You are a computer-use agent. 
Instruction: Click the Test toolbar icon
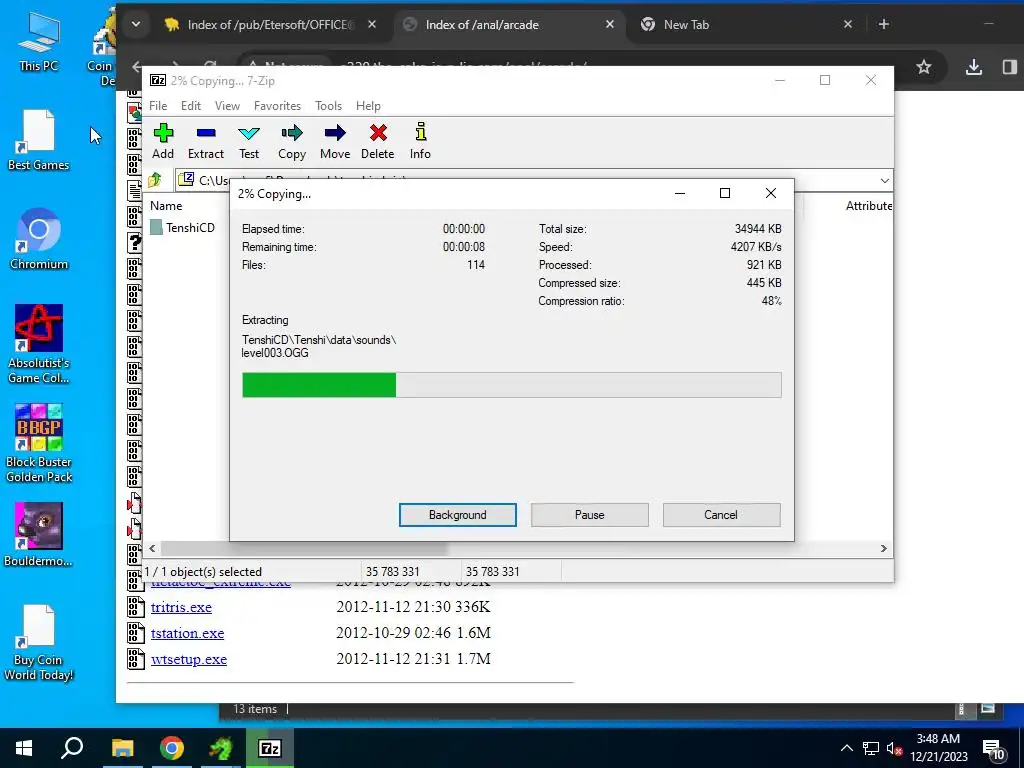point(249,141)
